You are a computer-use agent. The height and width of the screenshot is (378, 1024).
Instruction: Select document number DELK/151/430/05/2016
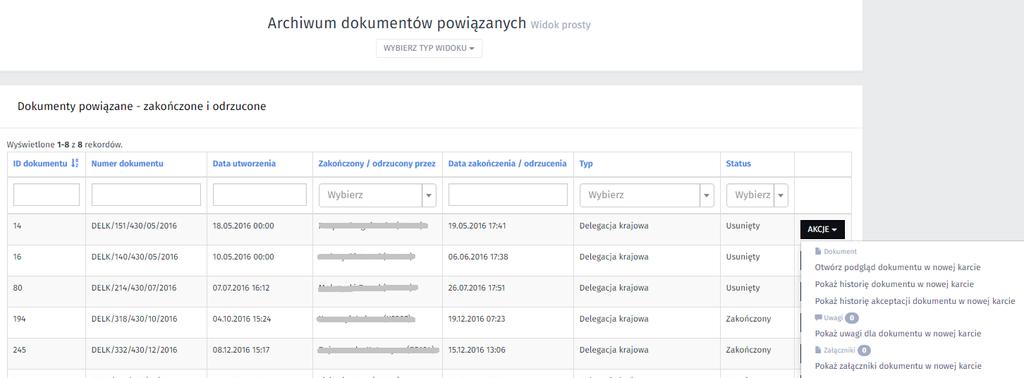(134, 226)
